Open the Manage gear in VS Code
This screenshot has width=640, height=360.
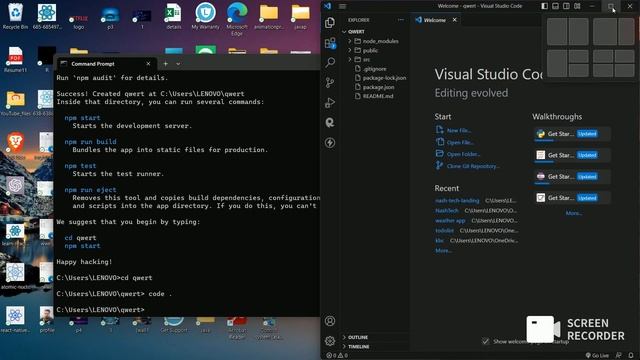tap(330, 340)
